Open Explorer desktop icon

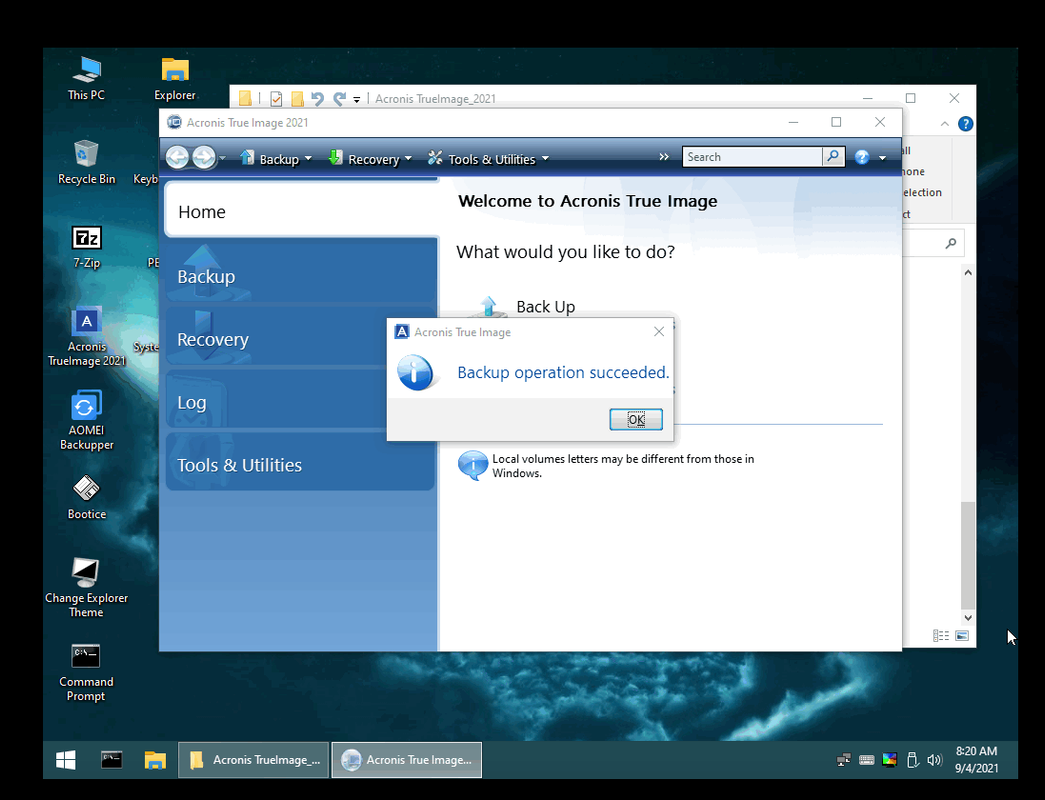click(x=175, y=78)
